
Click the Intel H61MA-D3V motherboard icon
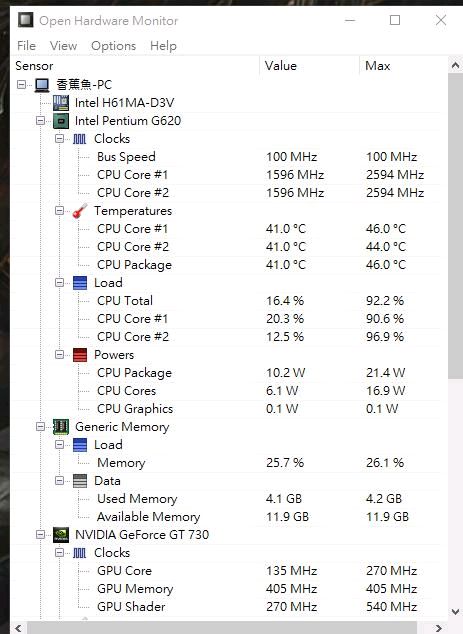pos(61,103)
